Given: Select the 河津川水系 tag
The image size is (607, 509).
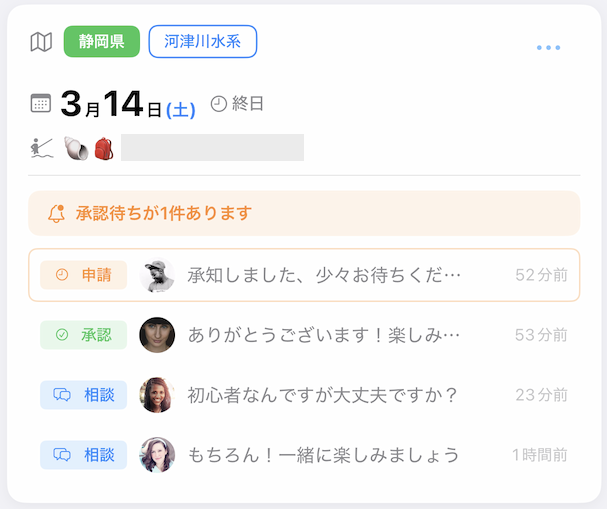Looking at the screenshot, I should coord(203,42).
